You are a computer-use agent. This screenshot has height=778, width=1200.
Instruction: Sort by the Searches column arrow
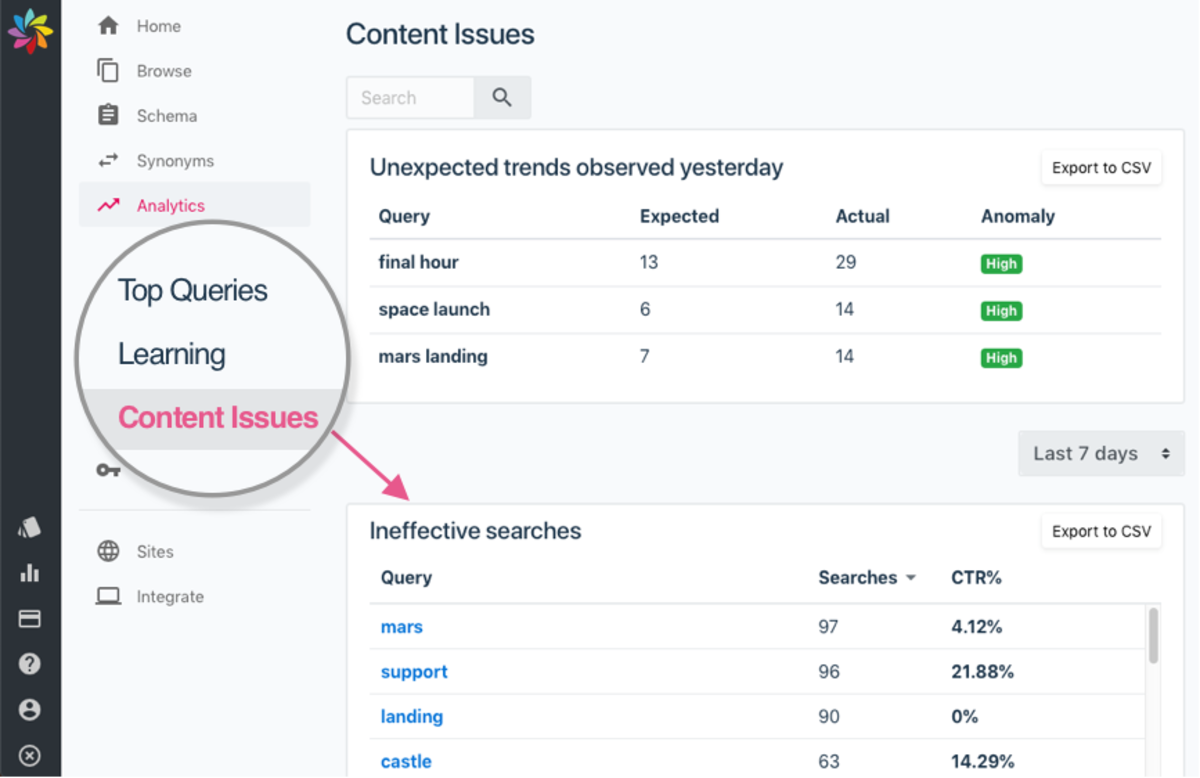(910, 578)
